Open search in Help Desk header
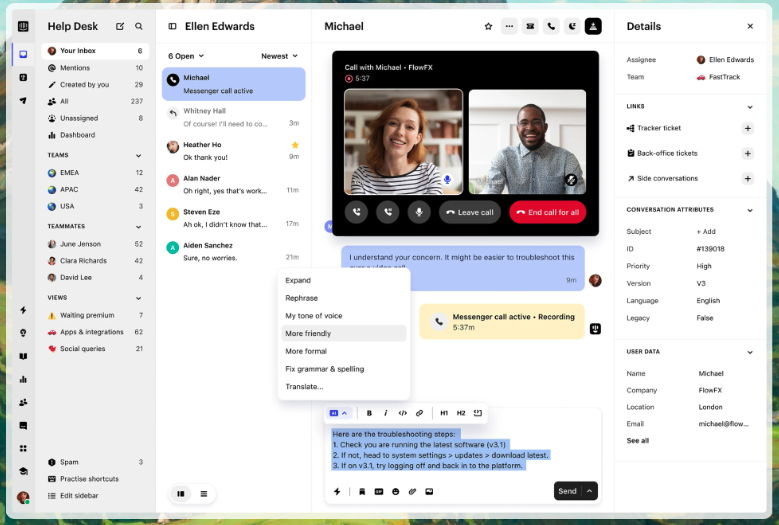This screenshot has height=525, width=779. pyautogui.click(x=139, y=26)
